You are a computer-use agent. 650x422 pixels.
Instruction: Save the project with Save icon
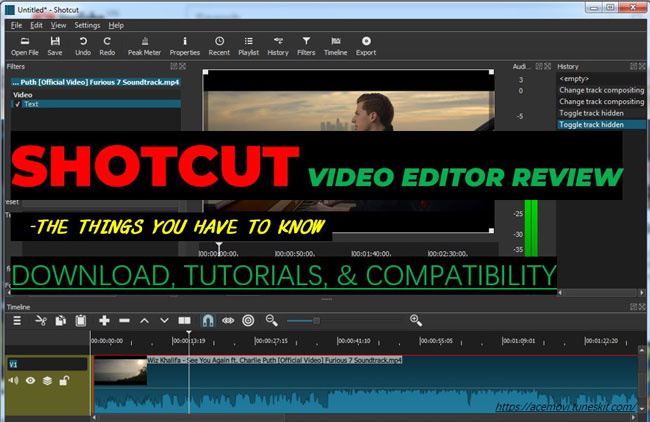[55, 46]
